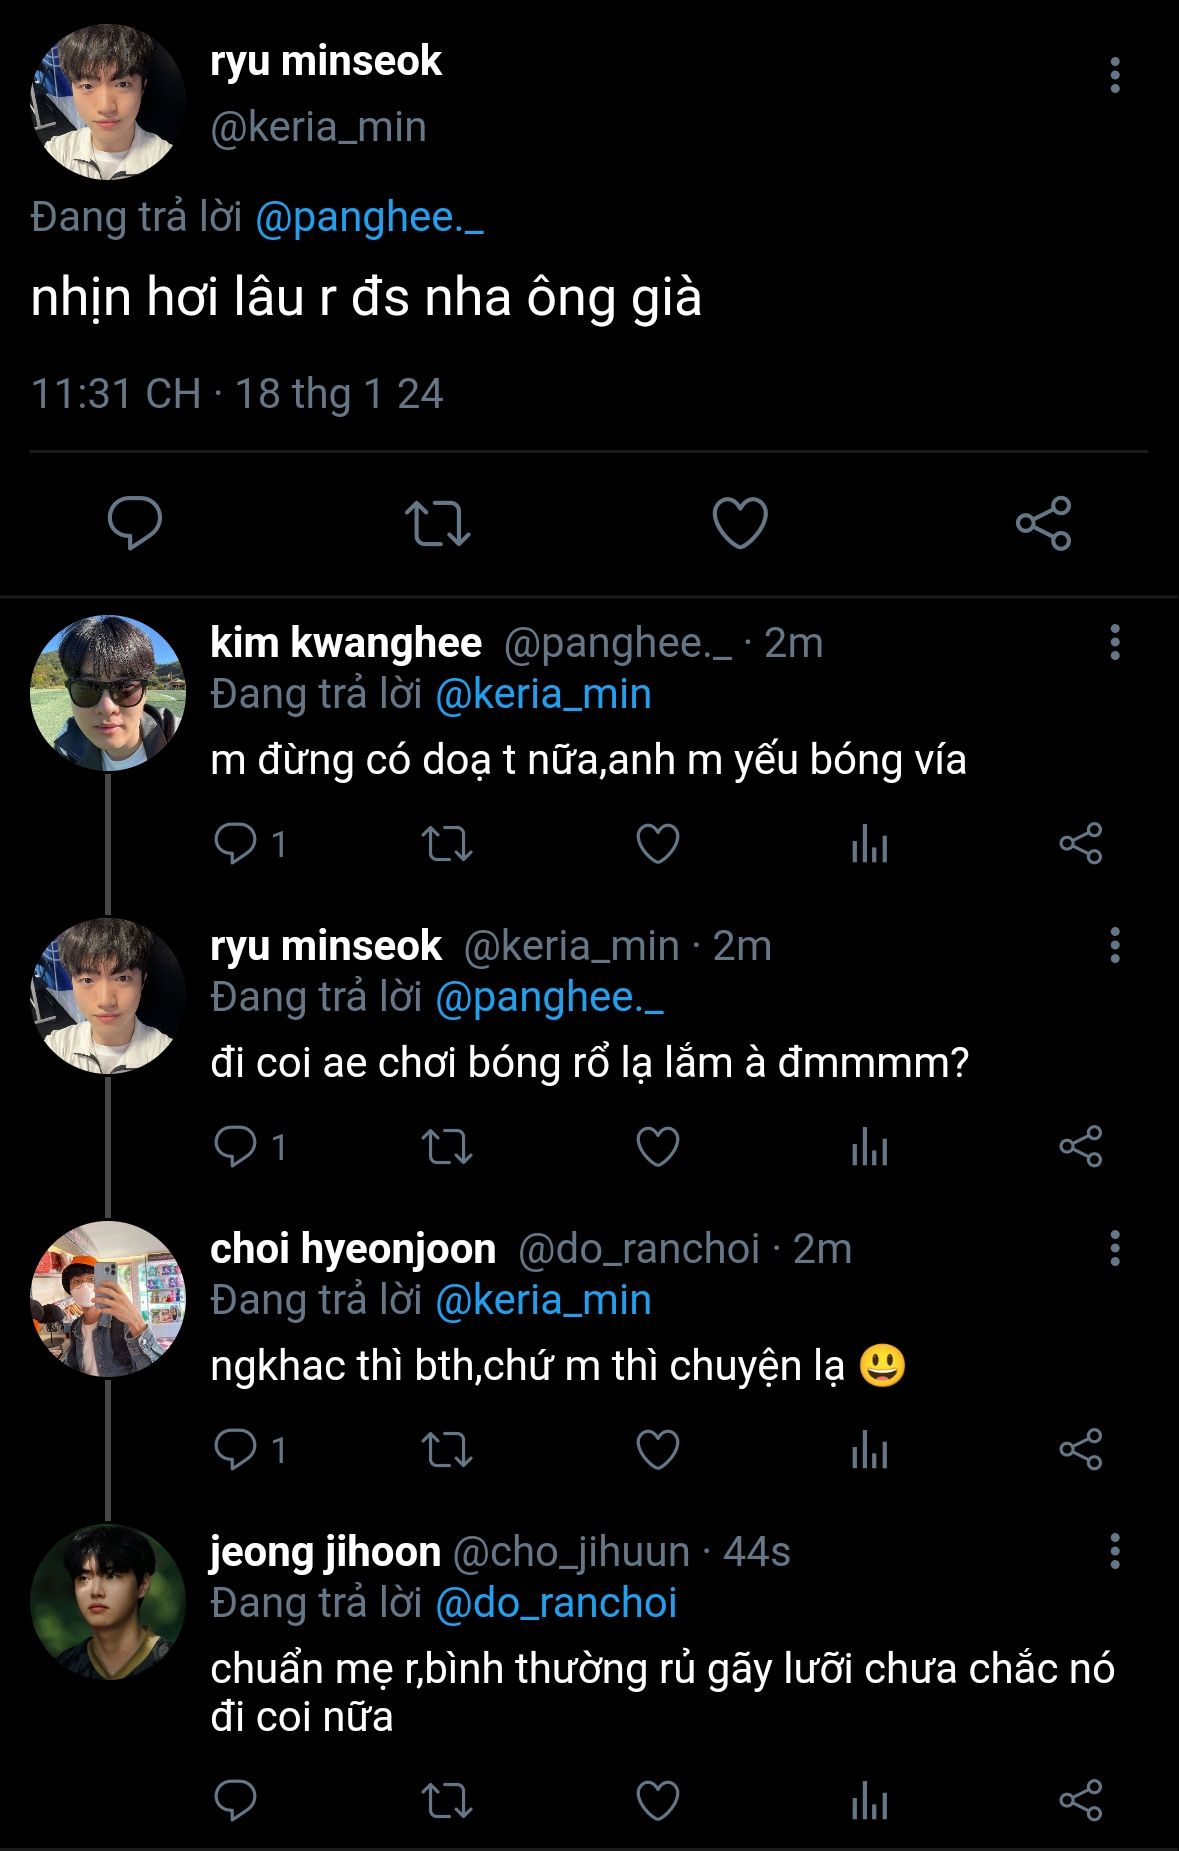The height and width of the screenshot is (1851, 1179).
Task: Open kim kwanghee's profile picture
Action: pos(108,693)
